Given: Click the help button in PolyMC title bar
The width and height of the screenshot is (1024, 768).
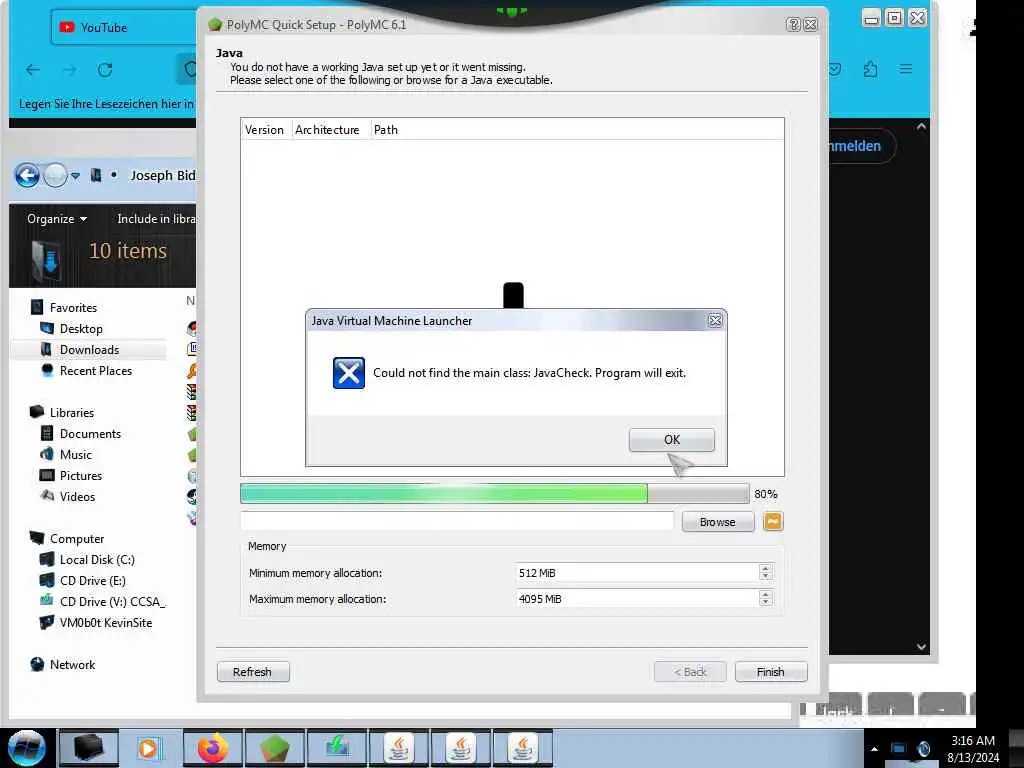Looking at the screenshot, I should pos(793,25).
